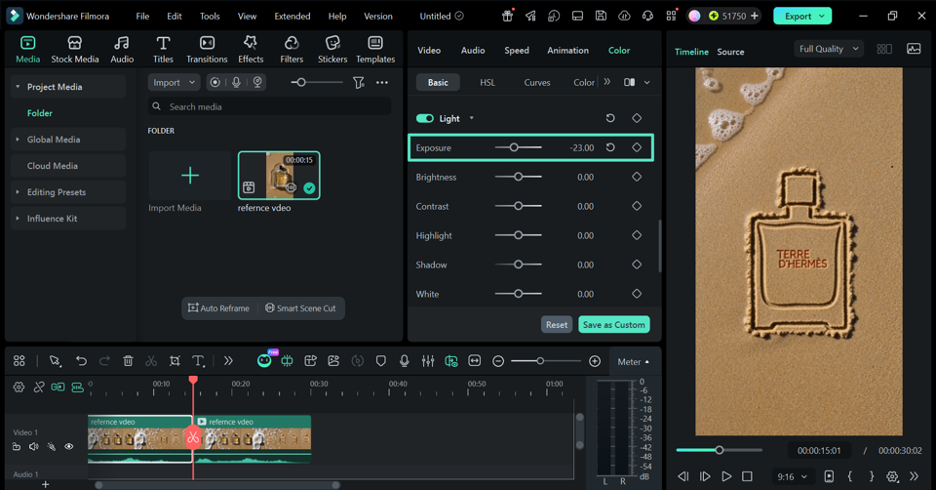Reset the Exposure value

click(x=610, y=147)
